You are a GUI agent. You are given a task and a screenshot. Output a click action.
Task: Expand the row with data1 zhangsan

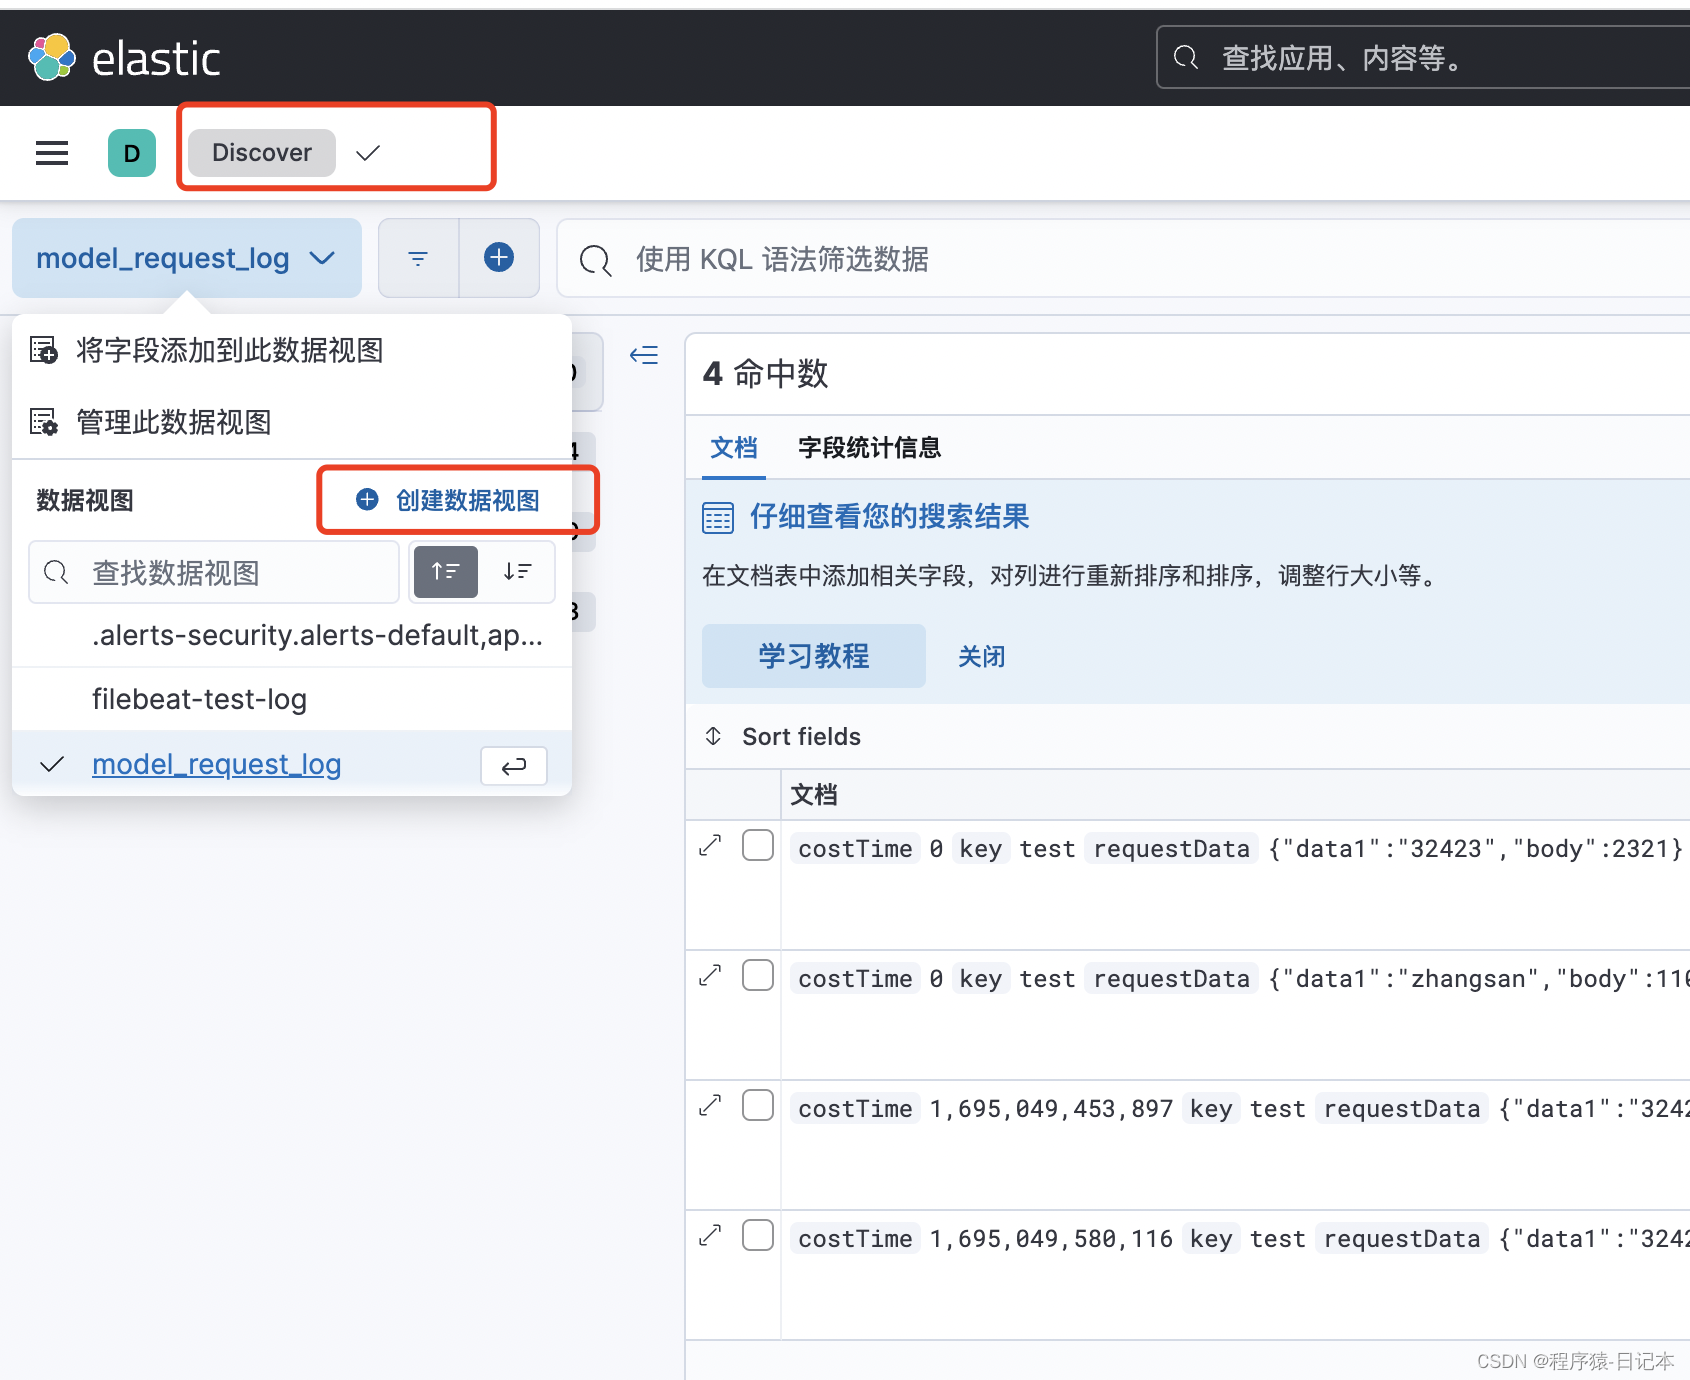point(710,975)
